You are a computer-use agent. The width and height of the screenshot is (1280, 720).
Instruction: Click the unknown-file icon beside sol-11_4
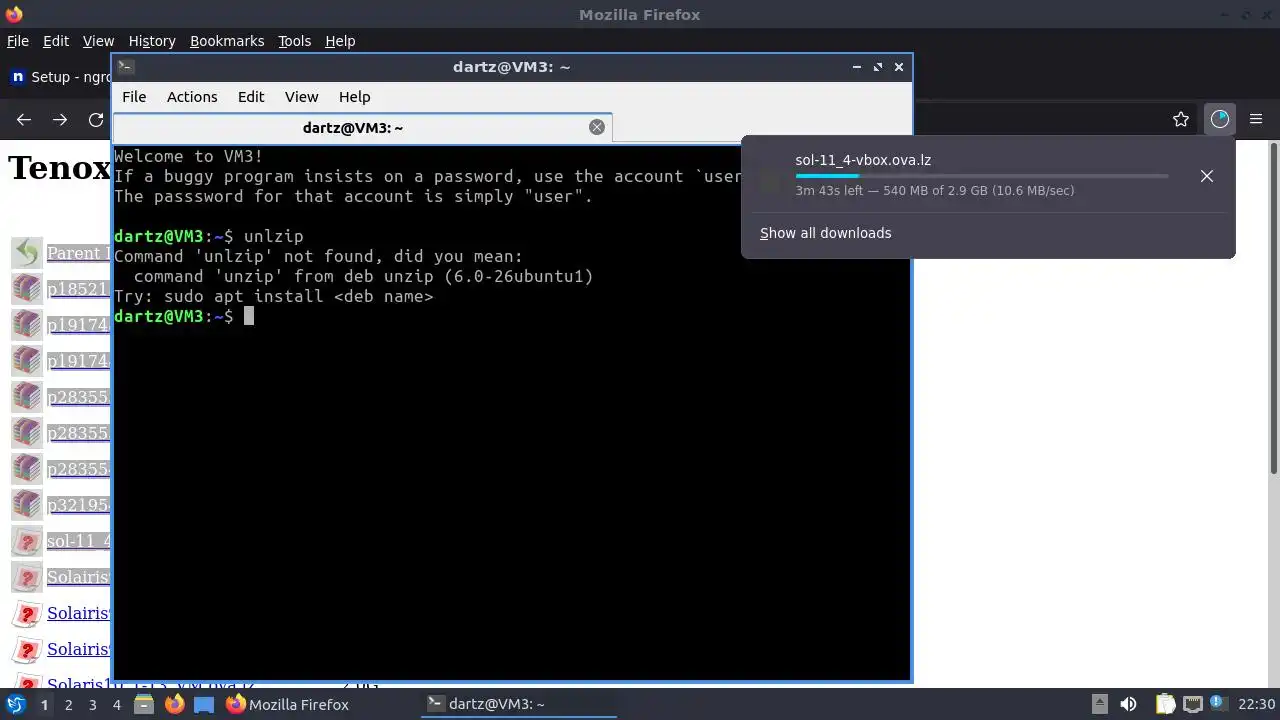27,541
